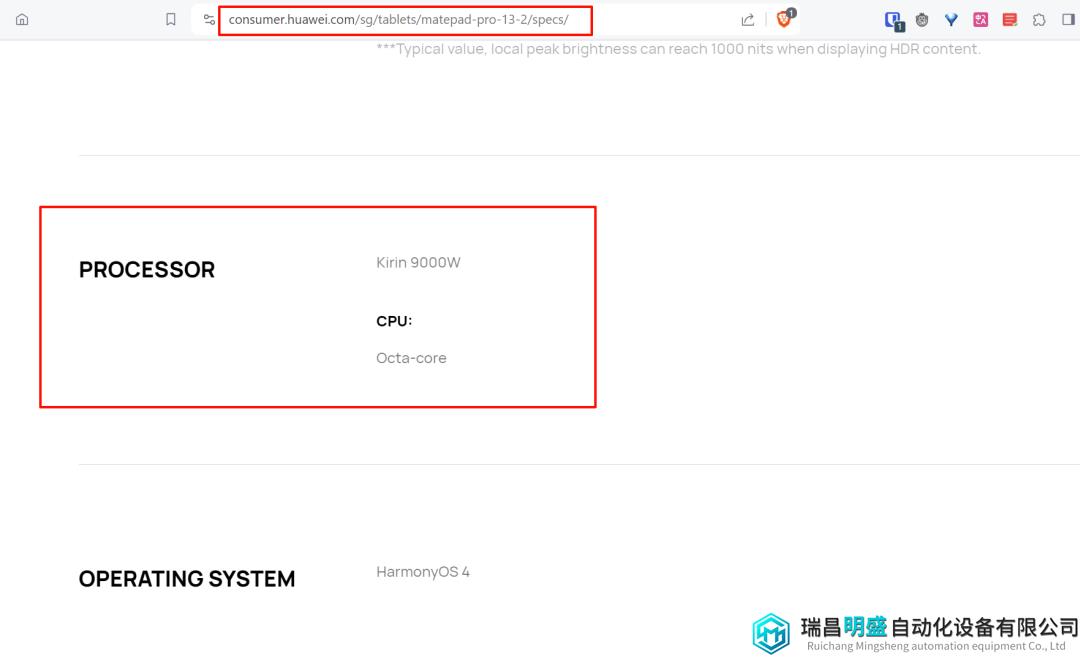
Task: Open the extensions puzzle-piece menu
Action: pyautogui.click(x=1039, y=20)
